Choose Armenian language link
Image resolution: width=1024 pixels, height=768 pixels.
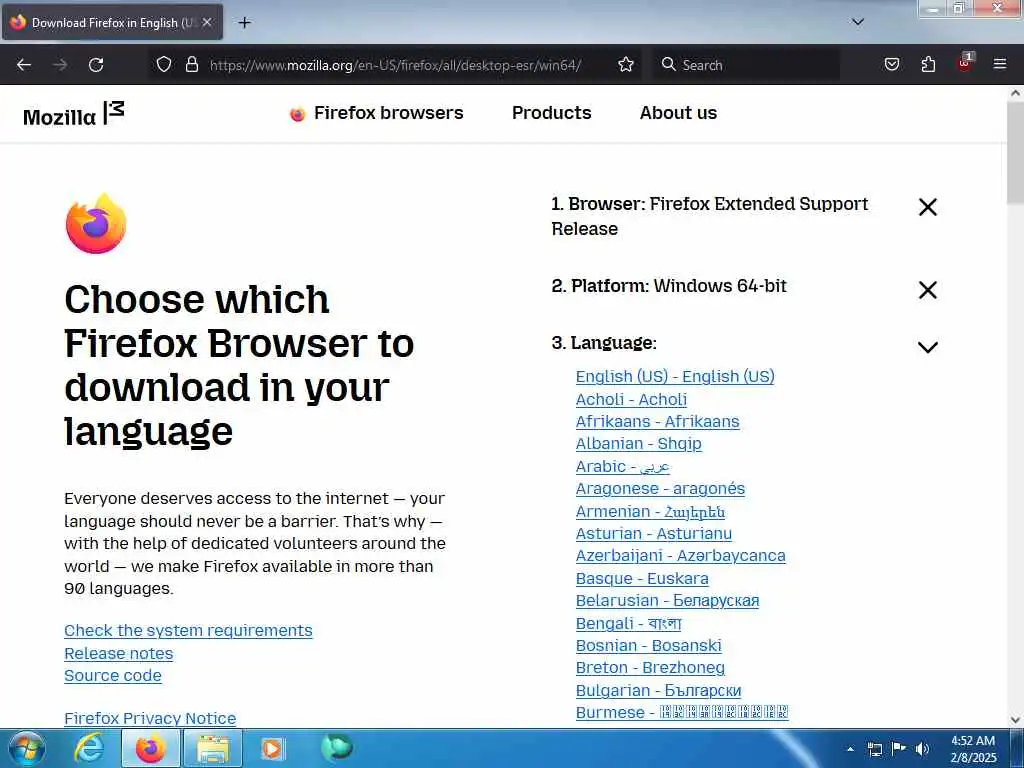[x=650, y=511]
